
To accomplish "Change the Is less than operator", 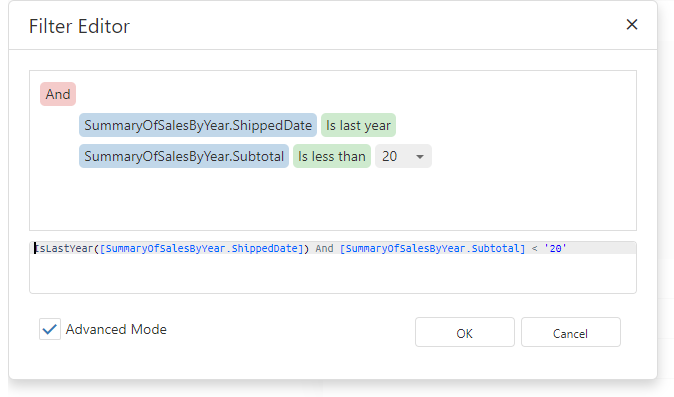I will 332,156.
